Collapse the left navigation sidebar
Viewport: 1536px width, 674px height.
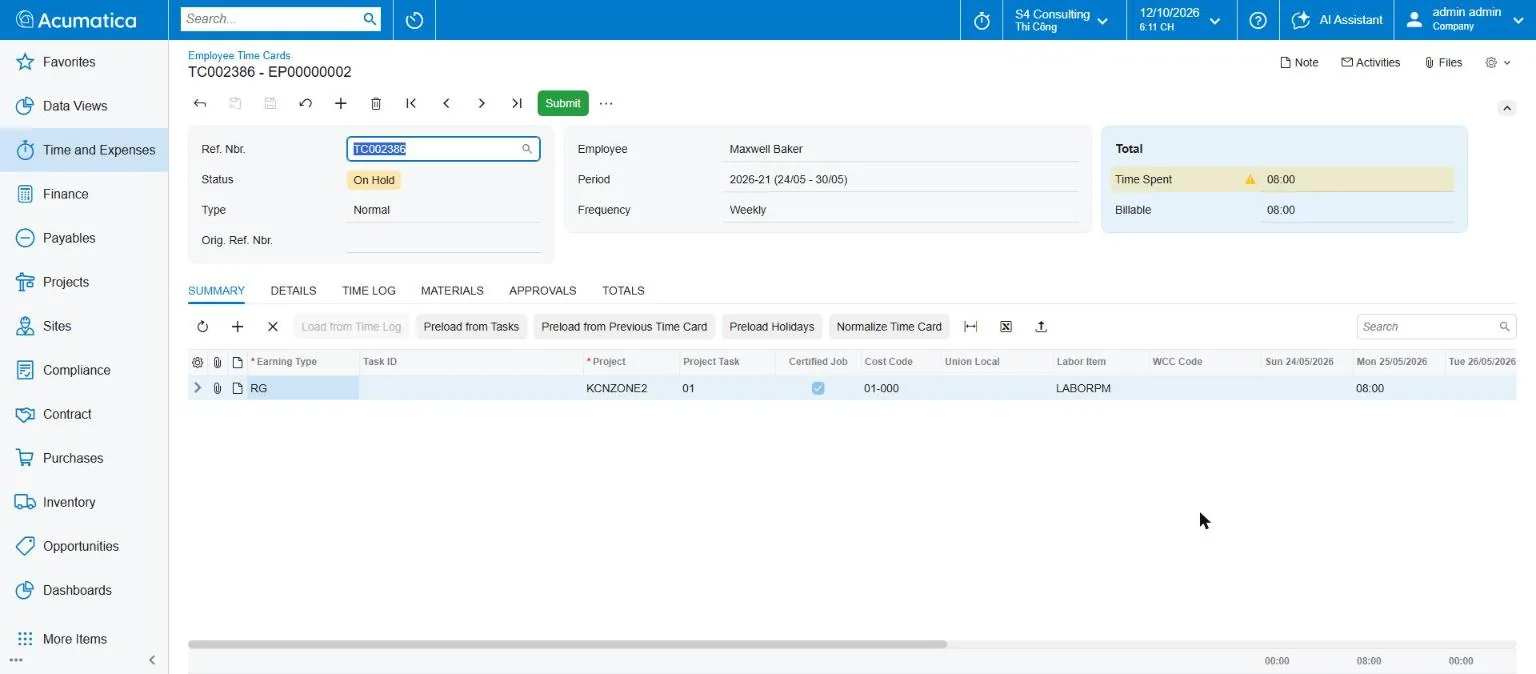pos(152,660)
